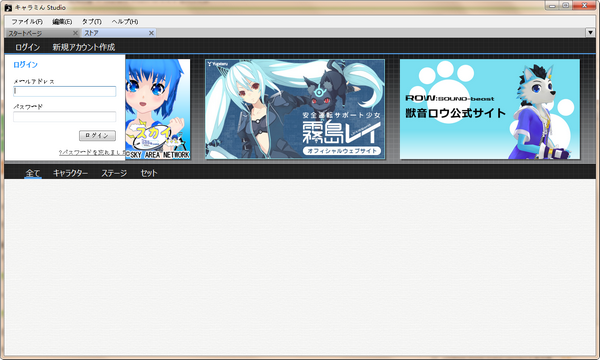The width and height of the screenshot is (600, 360).
Task: Open the forgot password link
Action: pyautogui.click(x=92, y=152)
